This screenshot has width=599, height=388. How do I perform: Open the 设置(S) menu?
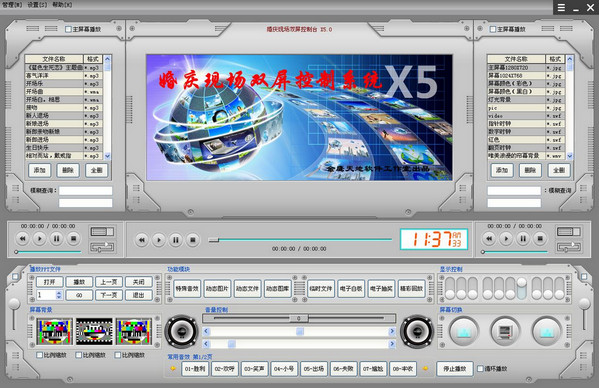click(37, 5)
